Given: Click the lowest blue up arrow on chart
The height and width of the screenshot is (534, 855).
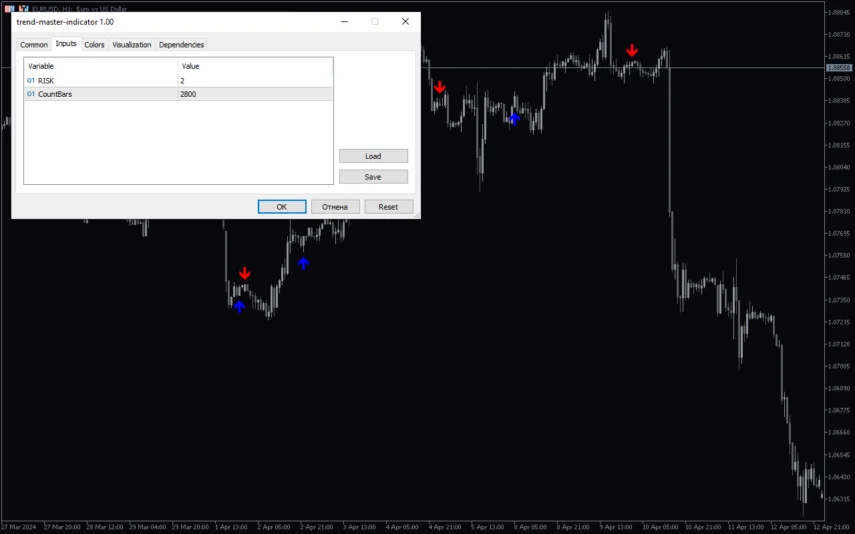Looking at the screenshot, I should 239,306.
